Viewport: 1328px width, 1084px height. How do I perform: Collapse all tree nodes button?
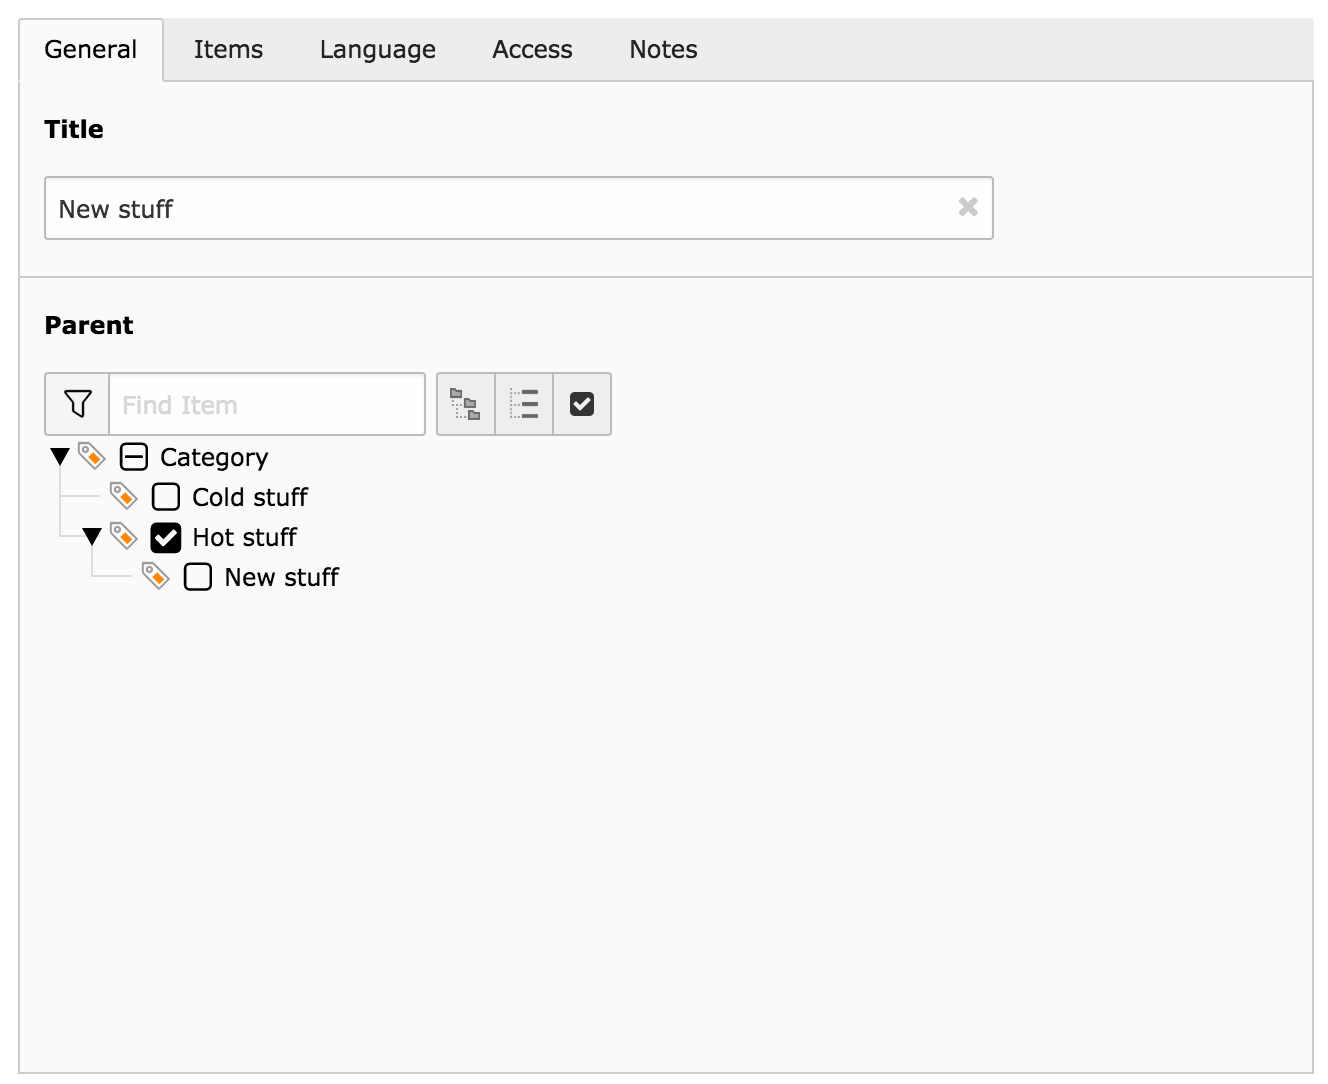point(524,404)
